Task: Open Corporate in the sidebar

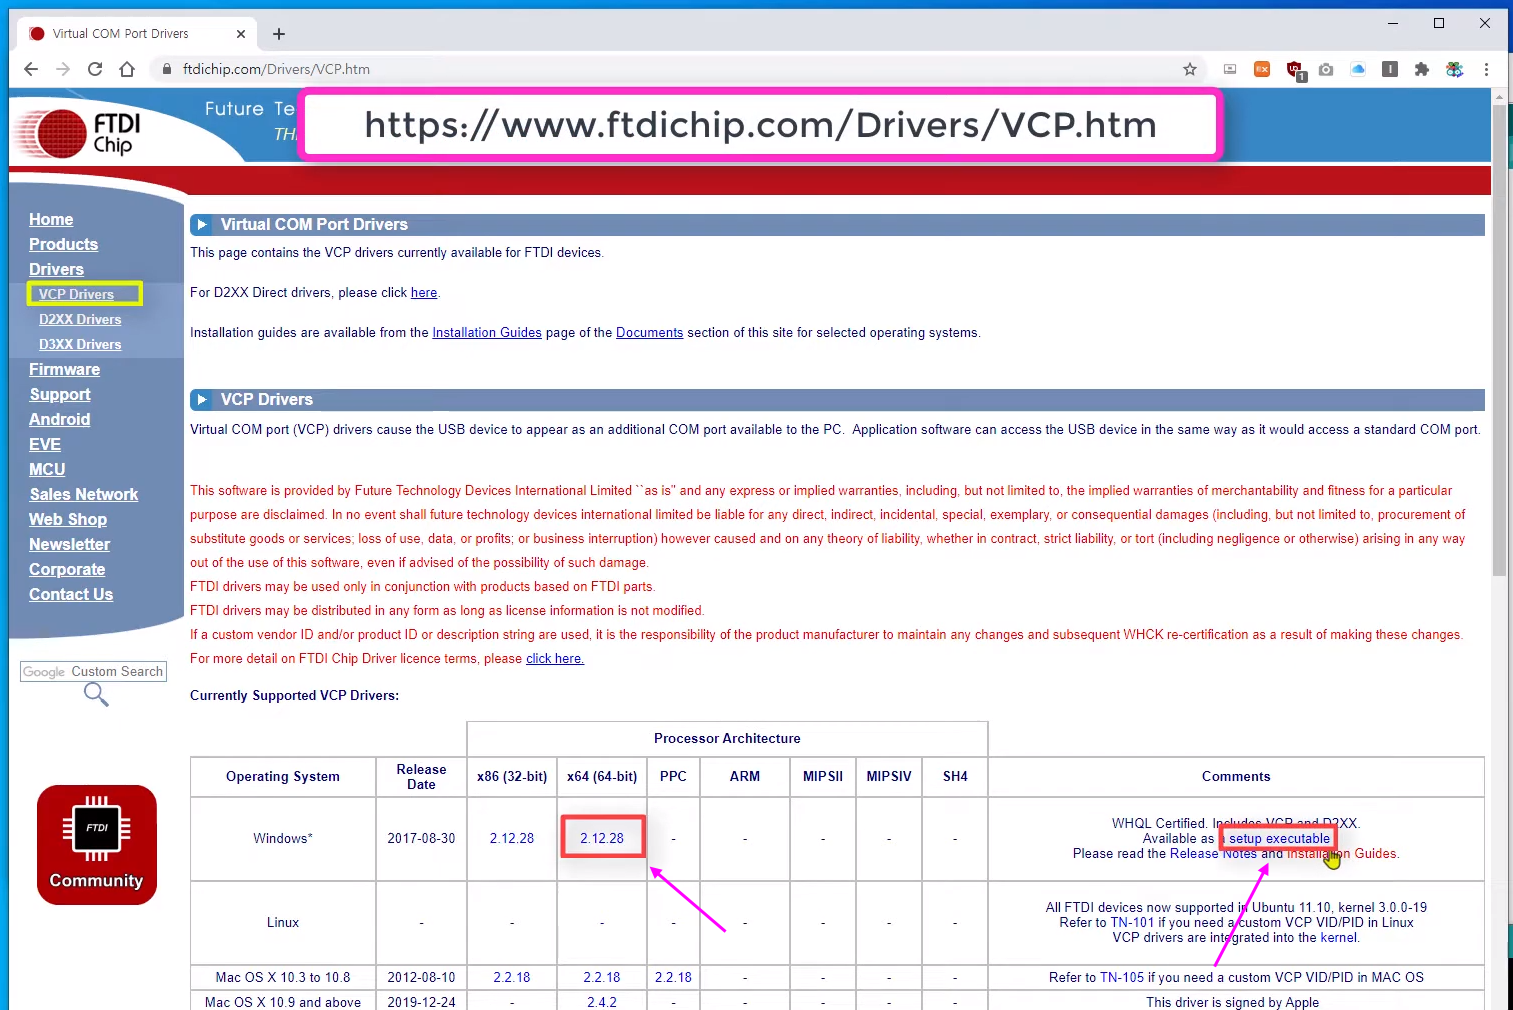Action: coord(67,569)
